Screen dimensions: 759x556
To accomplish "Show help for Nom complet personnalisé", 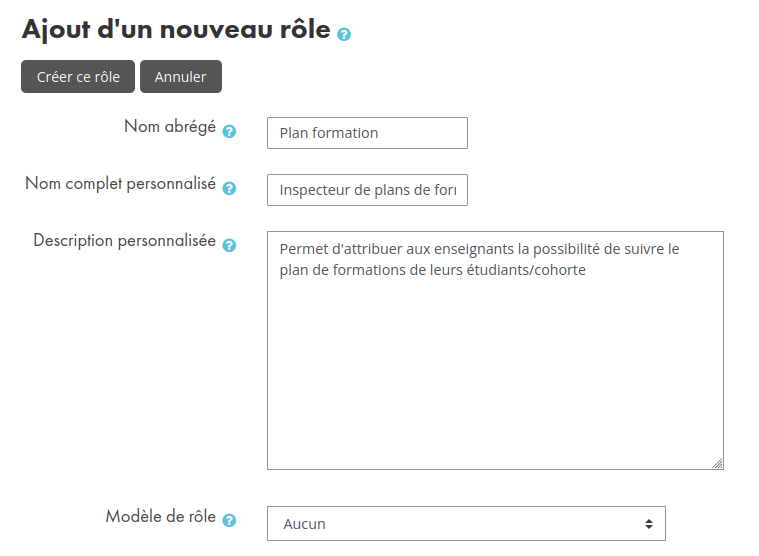I will click(229, 188).
